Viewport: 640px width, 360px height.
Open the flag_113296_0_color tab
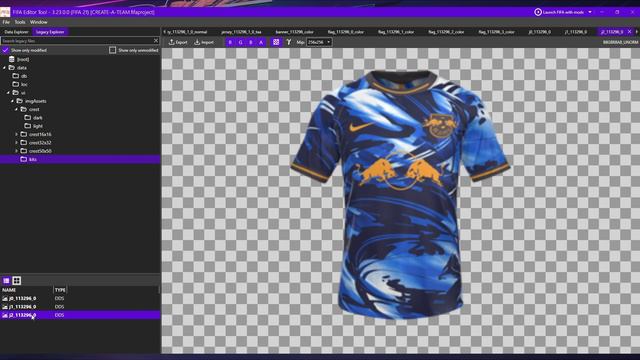345,32
